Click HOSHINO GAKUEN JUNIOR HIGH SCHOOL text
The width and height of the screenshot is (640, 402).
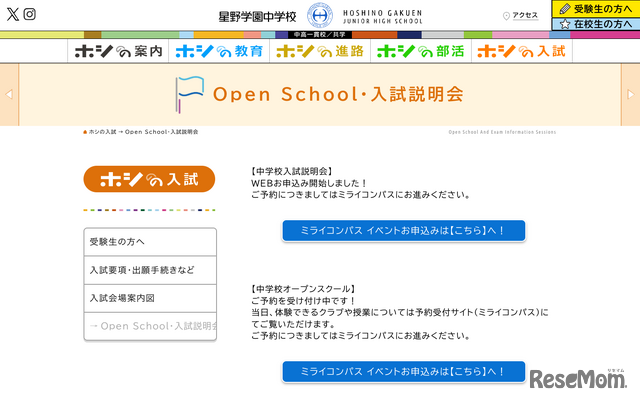(x=382, y=17)
